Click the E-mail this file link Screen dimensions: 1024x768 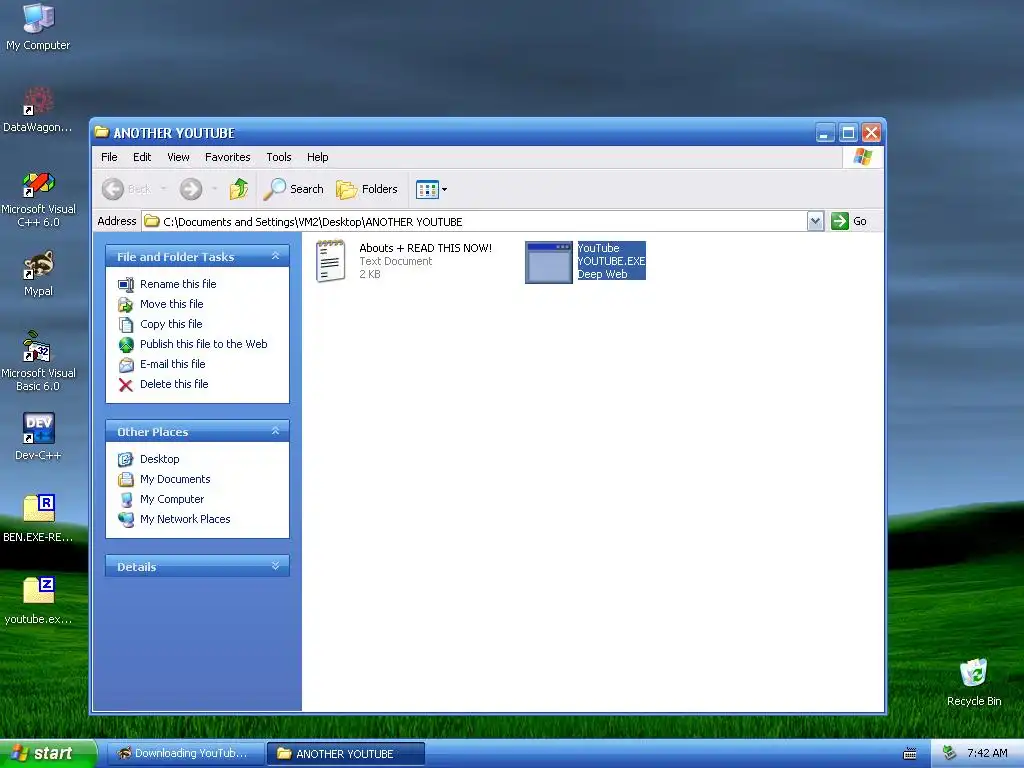(172, 364)
